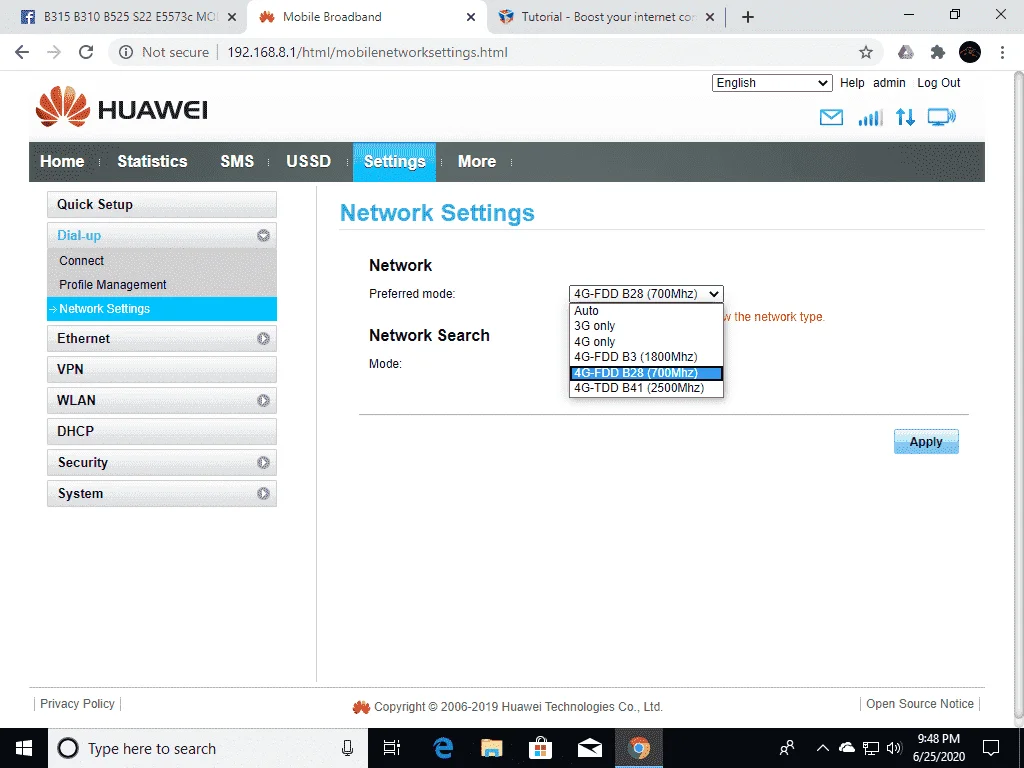Open the notification center icon
This screenshot has height=768, width=1024.
991,748
